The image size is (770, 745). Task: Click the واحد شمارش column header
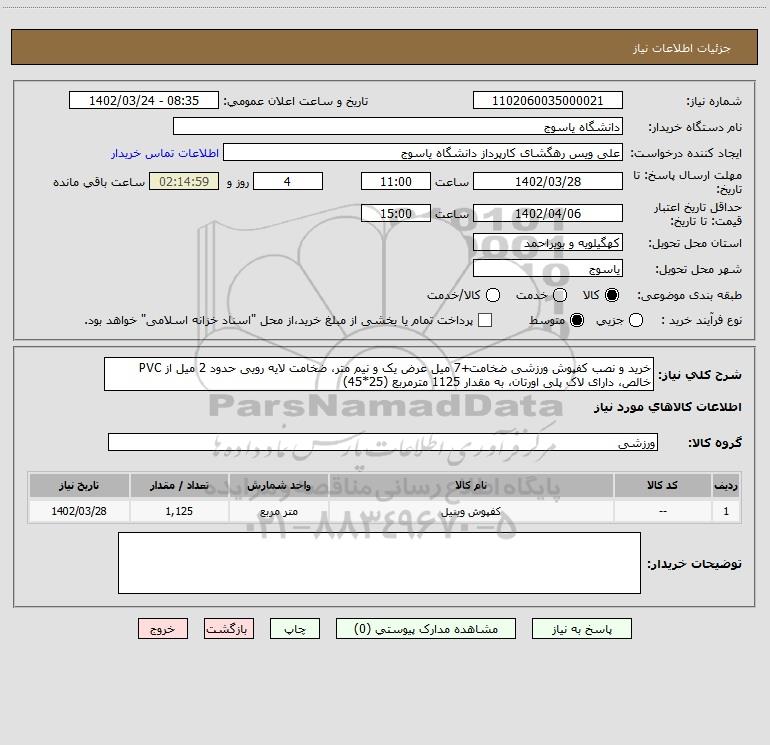278,485
